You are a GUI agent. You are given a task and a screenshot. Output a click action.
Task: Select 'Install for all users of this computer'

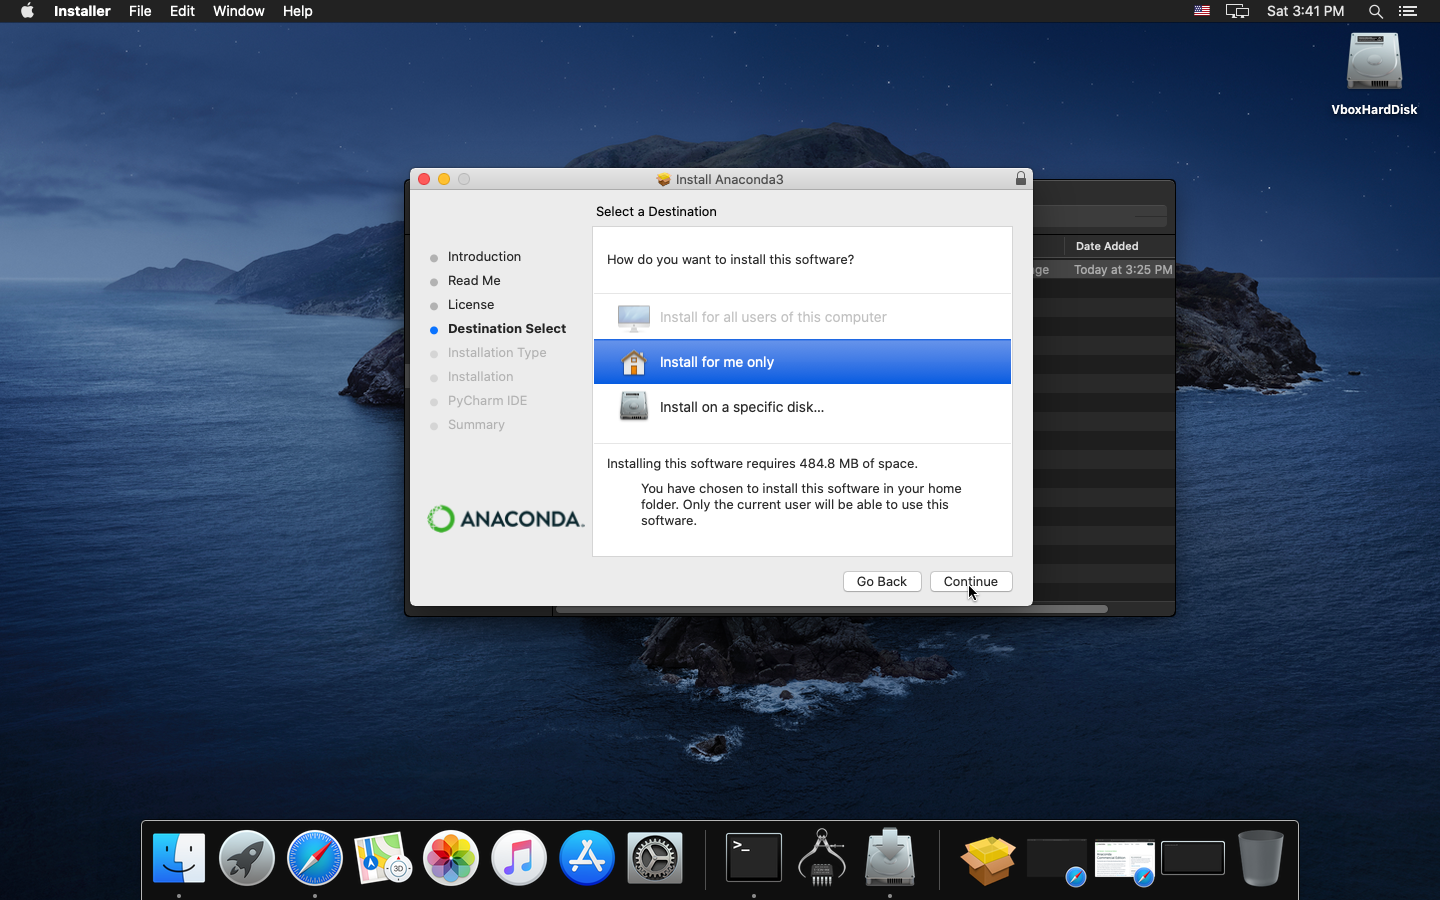point(802,317)
